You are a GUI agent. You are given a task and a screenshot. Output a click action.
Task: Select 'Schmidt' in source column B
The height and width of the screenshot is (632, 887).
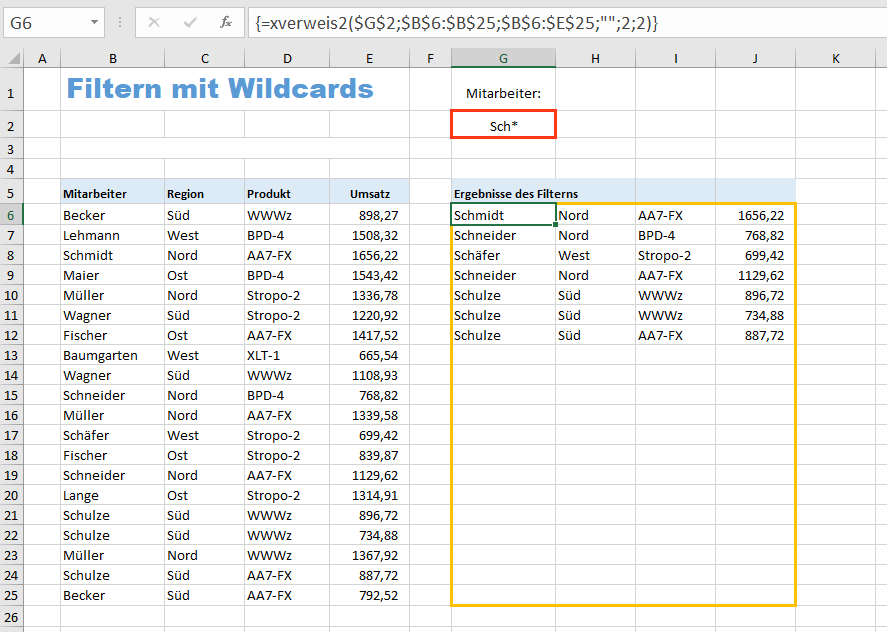pyautogui.click(x=113, y=256)
